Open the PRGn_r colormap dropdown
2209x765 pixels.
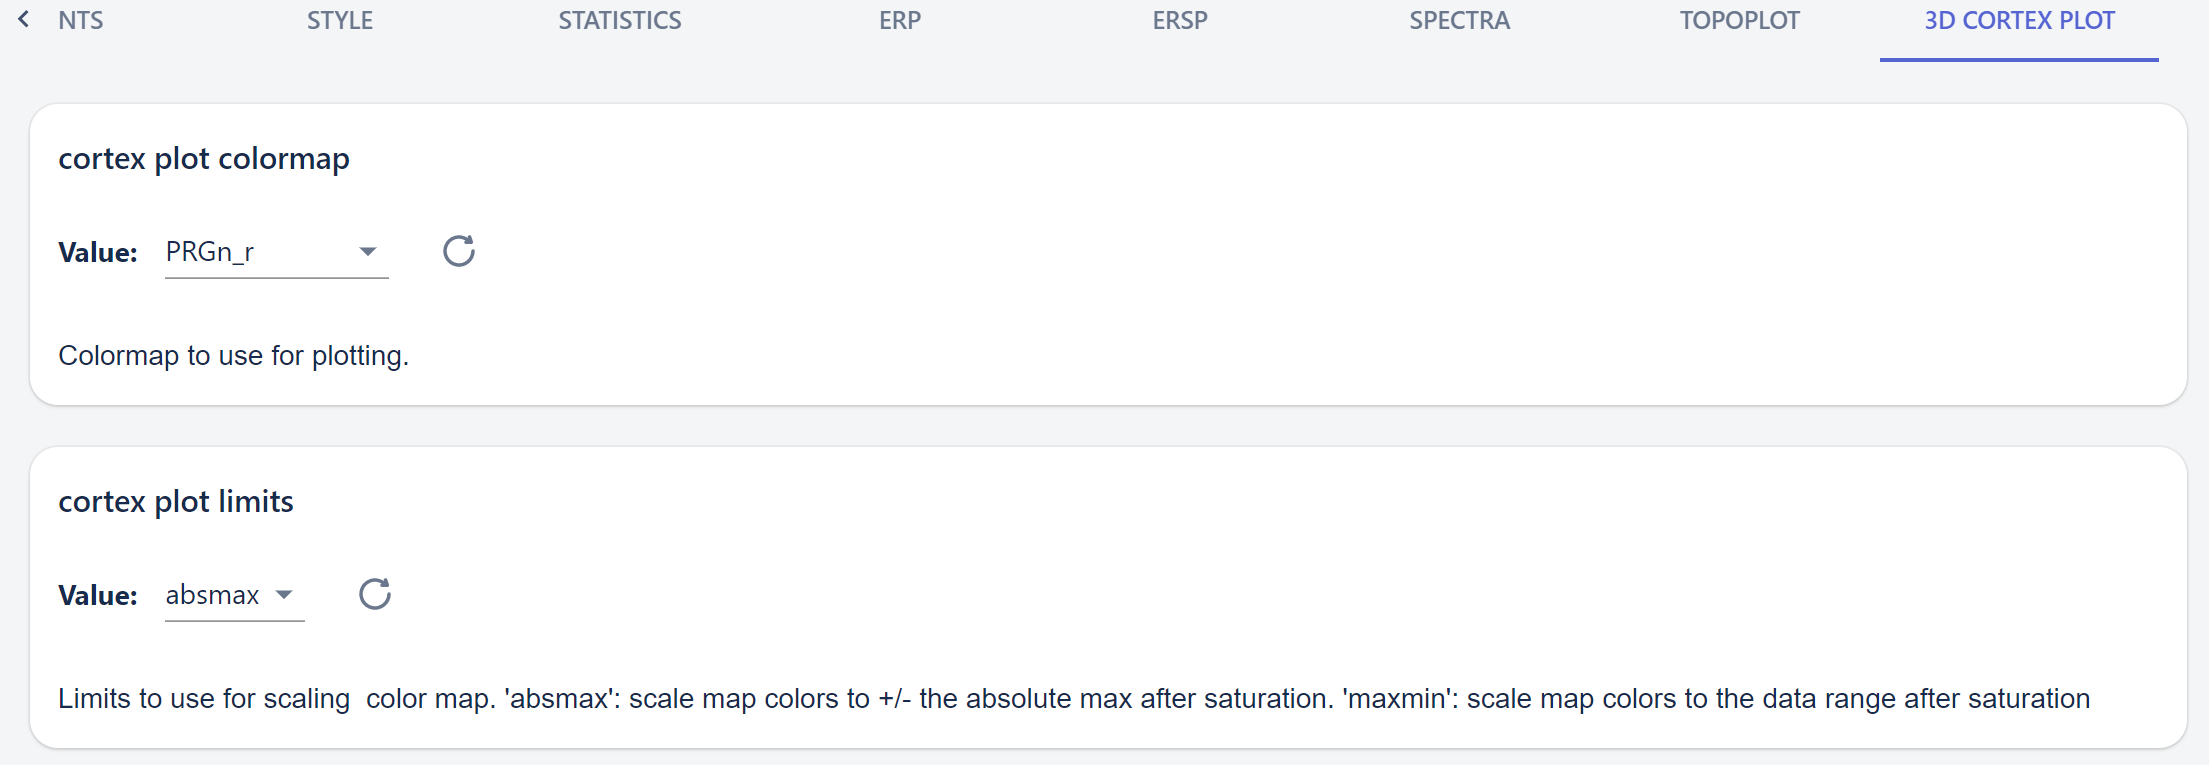(276, 252)
